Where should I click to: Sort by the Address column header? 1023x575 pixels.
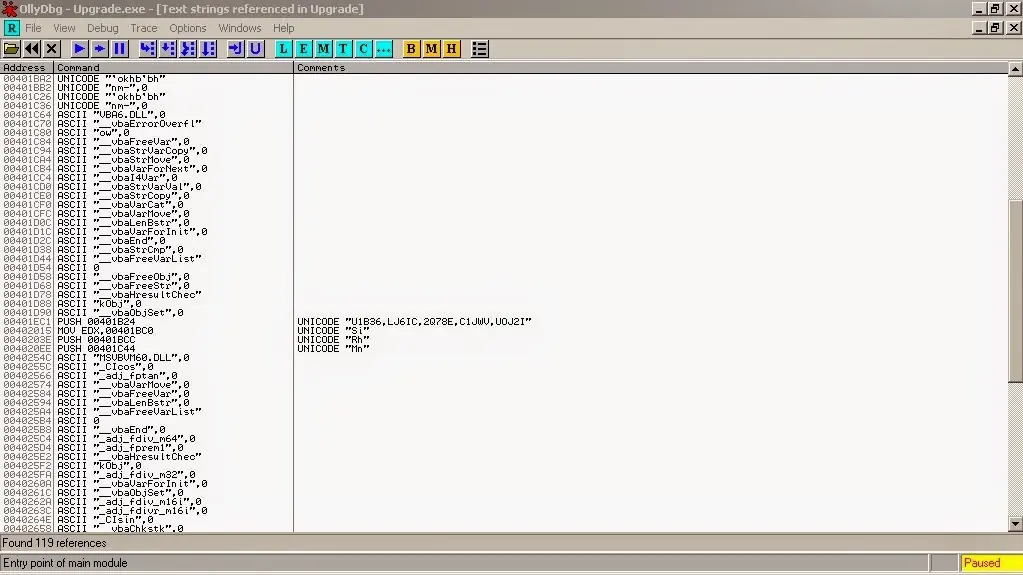coord(27,68)
